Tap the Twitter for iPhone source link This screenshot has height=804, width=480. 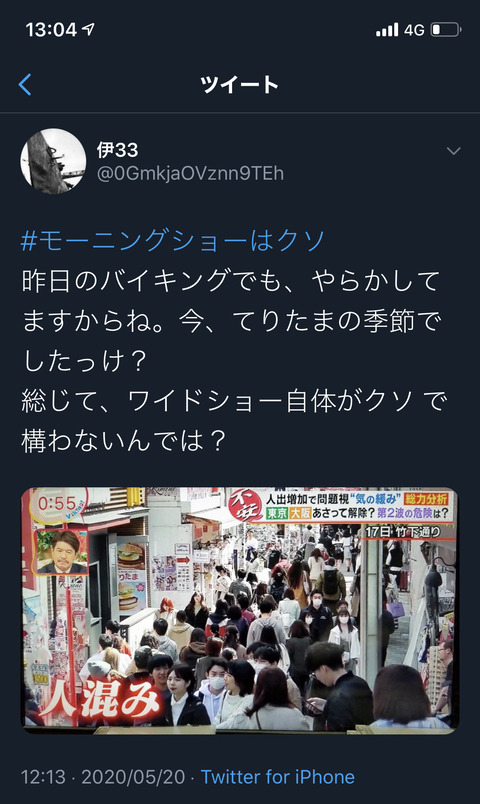coord(277,777)
